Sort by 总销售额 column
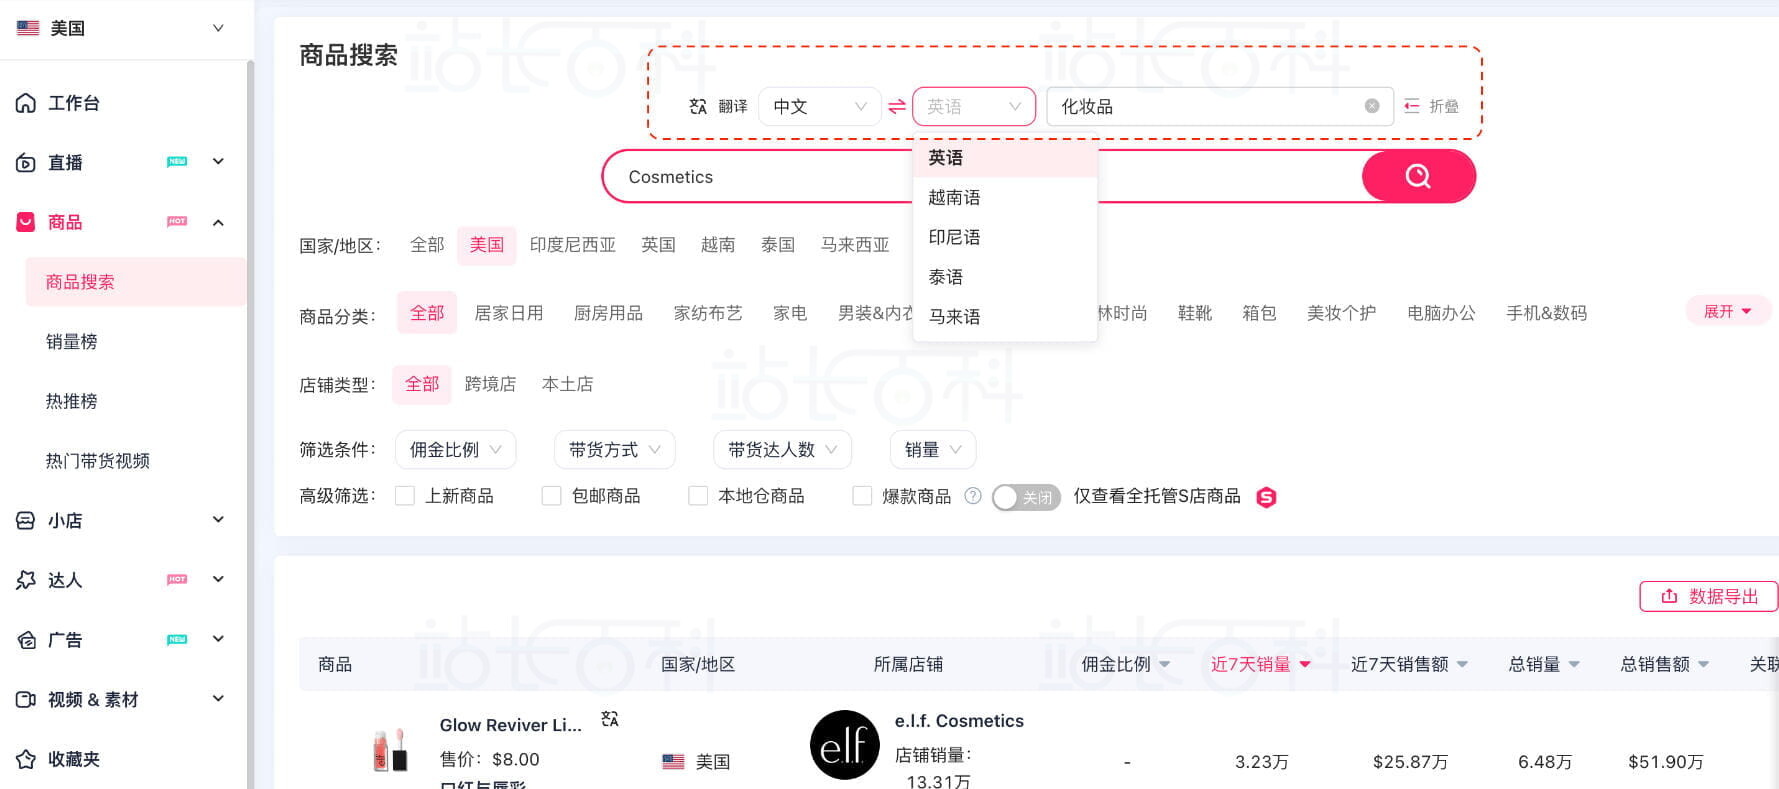 1665,664
